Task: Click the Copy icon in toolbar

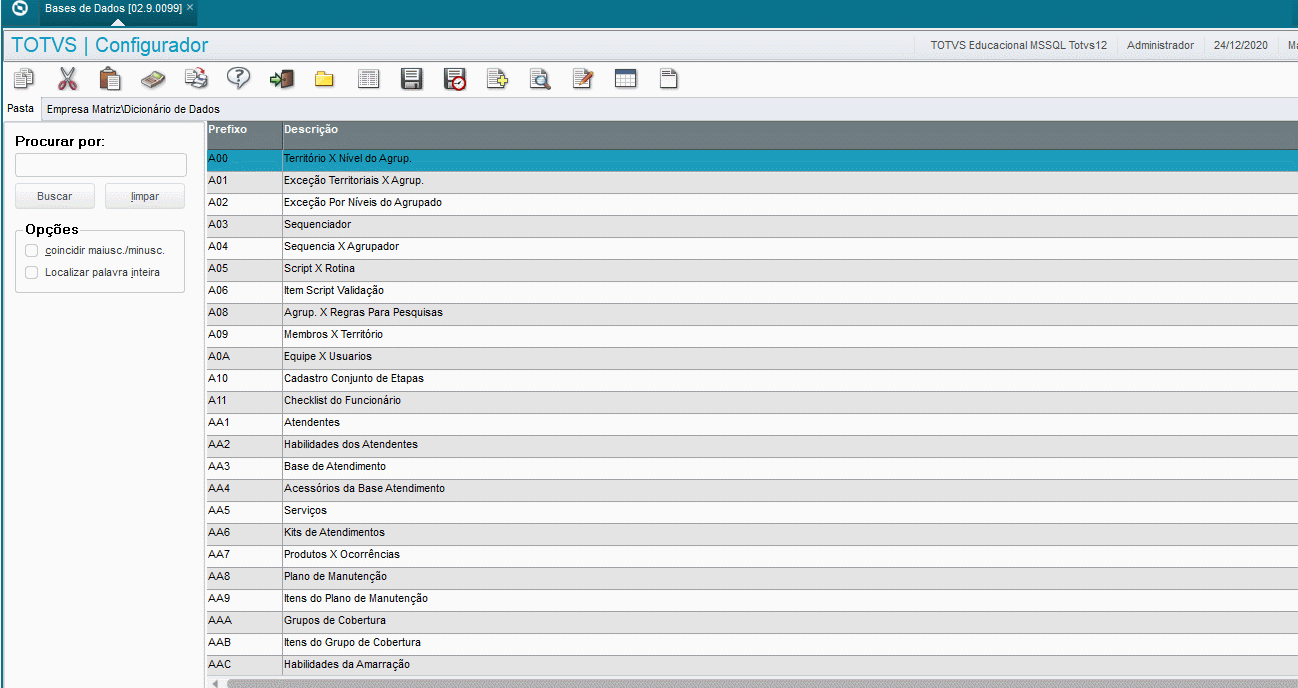Action: click(x=24, y=79)
